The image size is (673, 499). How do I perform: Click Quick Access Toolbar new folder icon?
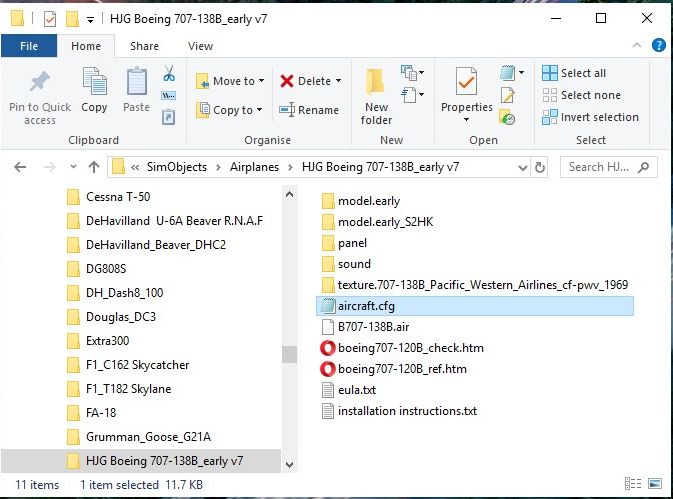[x=72, y=19]
